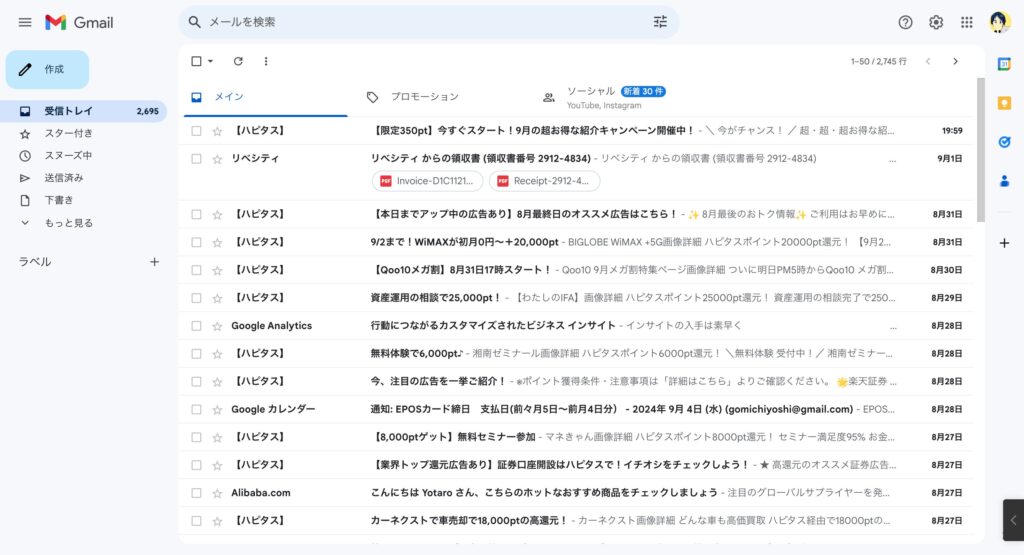Screen dimensions: 1024x555
Task: Click the mail list vertical scrollbar
Action: pyautogui.click(x=980, y=150)
